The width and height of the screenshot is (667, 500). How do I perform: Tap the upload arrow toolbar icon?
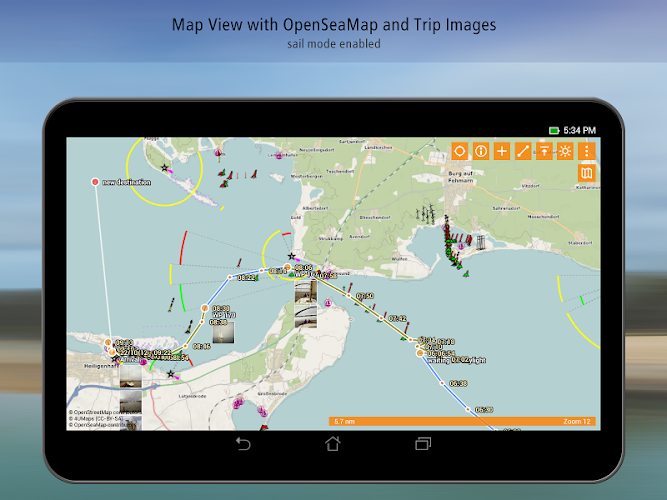click(544, 151)
